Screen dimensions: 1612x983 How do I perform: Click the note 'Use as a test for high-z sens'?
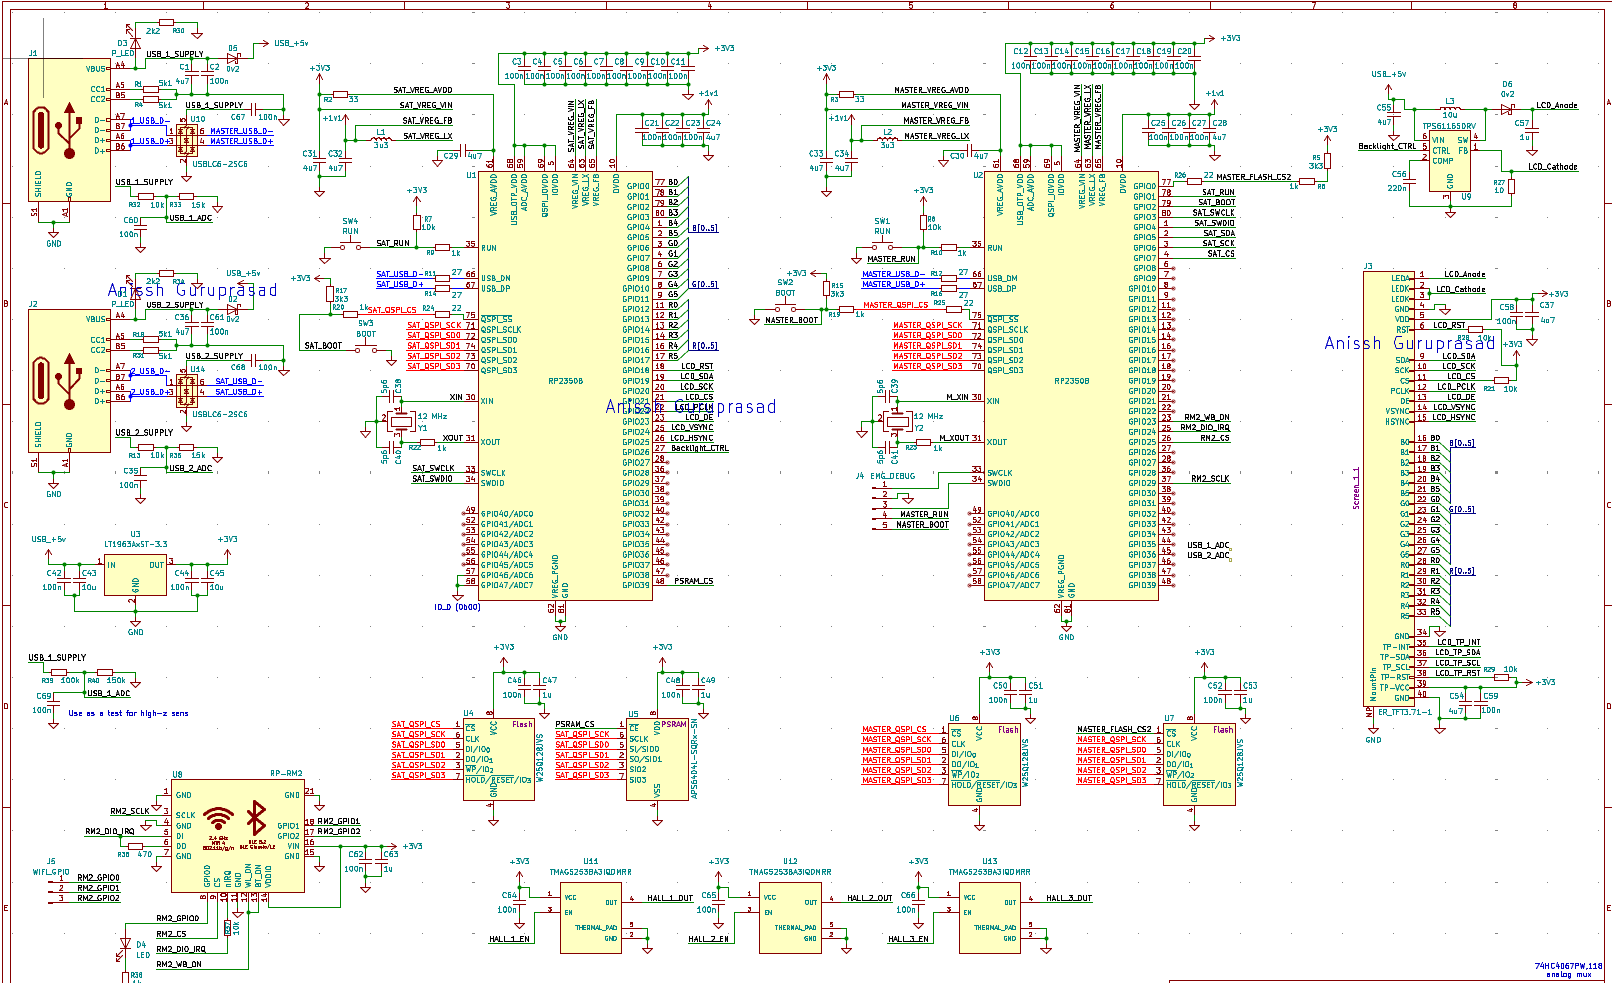[x=128, y=713]
